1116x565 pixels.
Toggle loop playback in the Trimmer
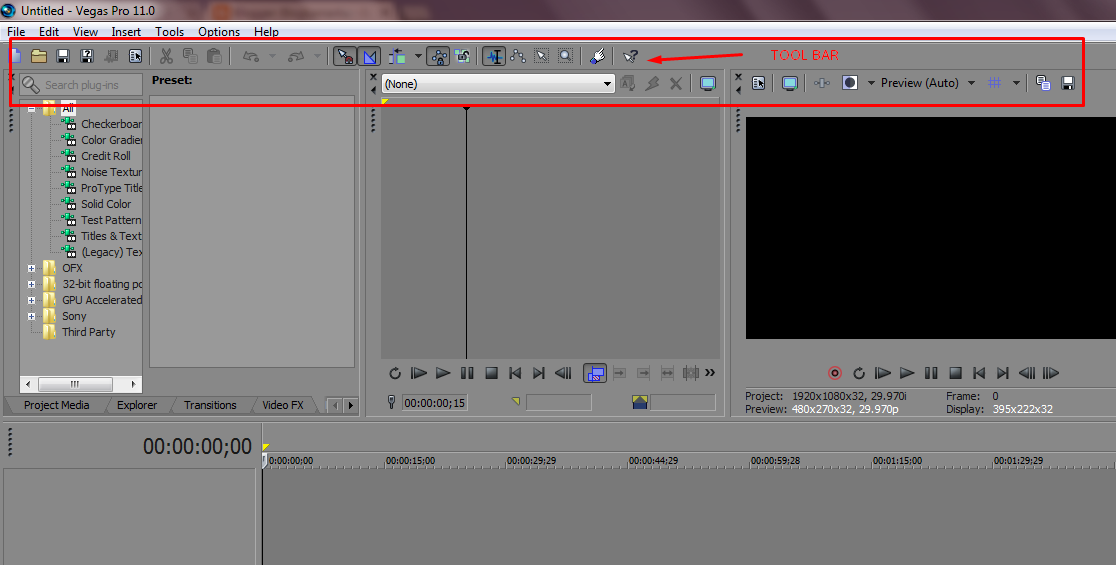coord(395,373)
